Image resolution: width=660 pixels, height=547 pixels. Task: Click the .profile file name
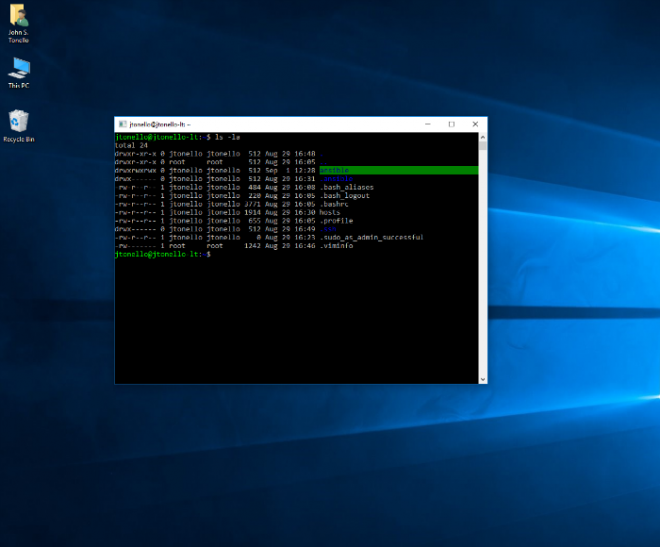pos(336,221)
